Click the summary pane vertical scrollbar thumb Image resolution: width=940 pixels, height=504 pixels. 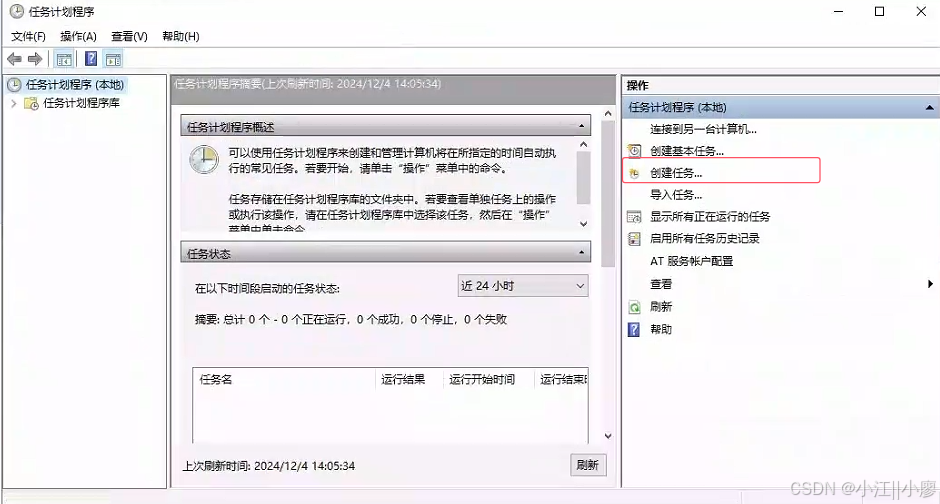pyautogui.click(x=608, y=194)
